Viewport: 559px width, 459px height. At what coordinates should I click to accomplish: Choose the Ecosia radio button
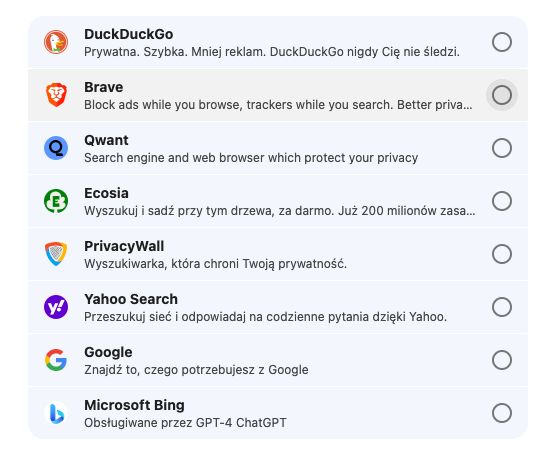(x=502, y=201)
